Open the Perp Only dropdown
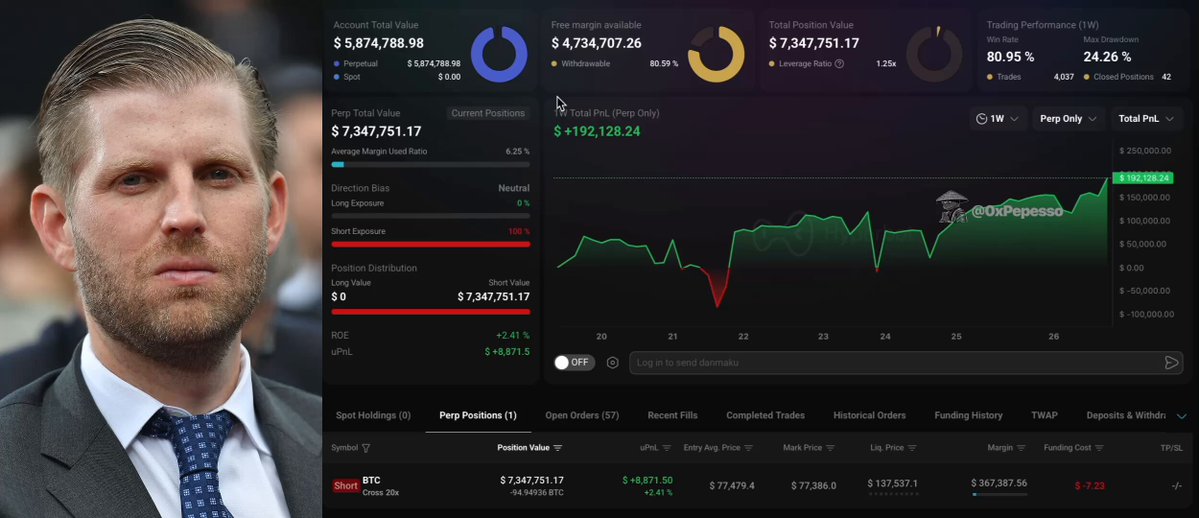 (x=1068, y=119)
